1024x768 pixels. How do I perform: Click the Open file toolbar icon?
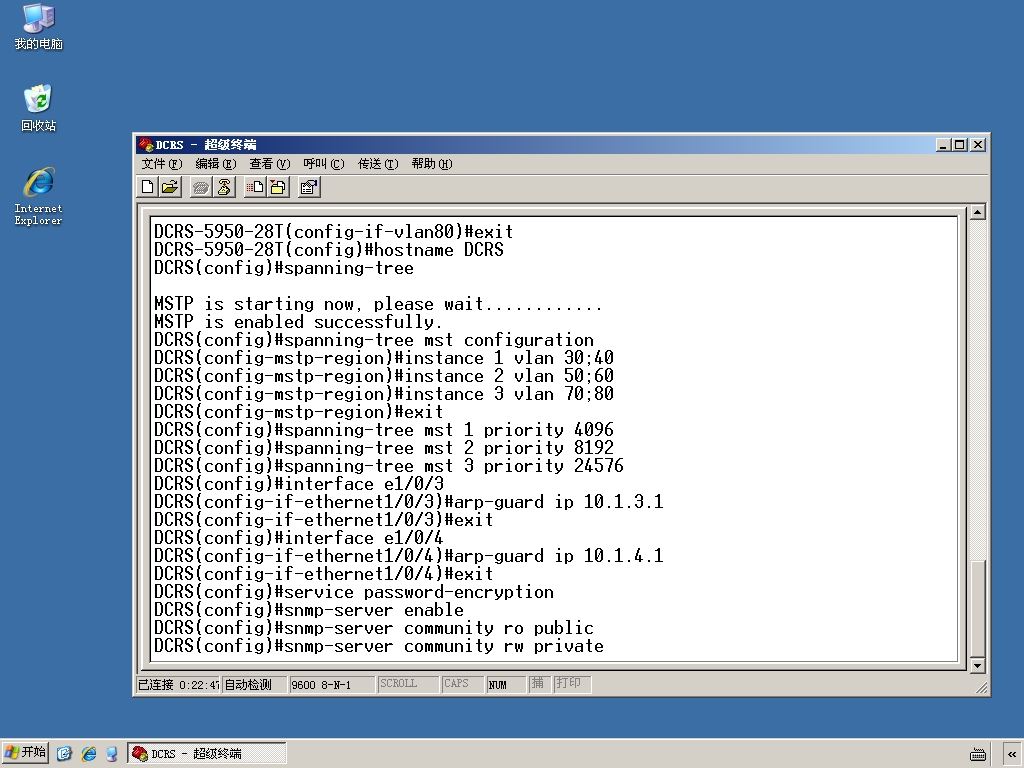170,187
